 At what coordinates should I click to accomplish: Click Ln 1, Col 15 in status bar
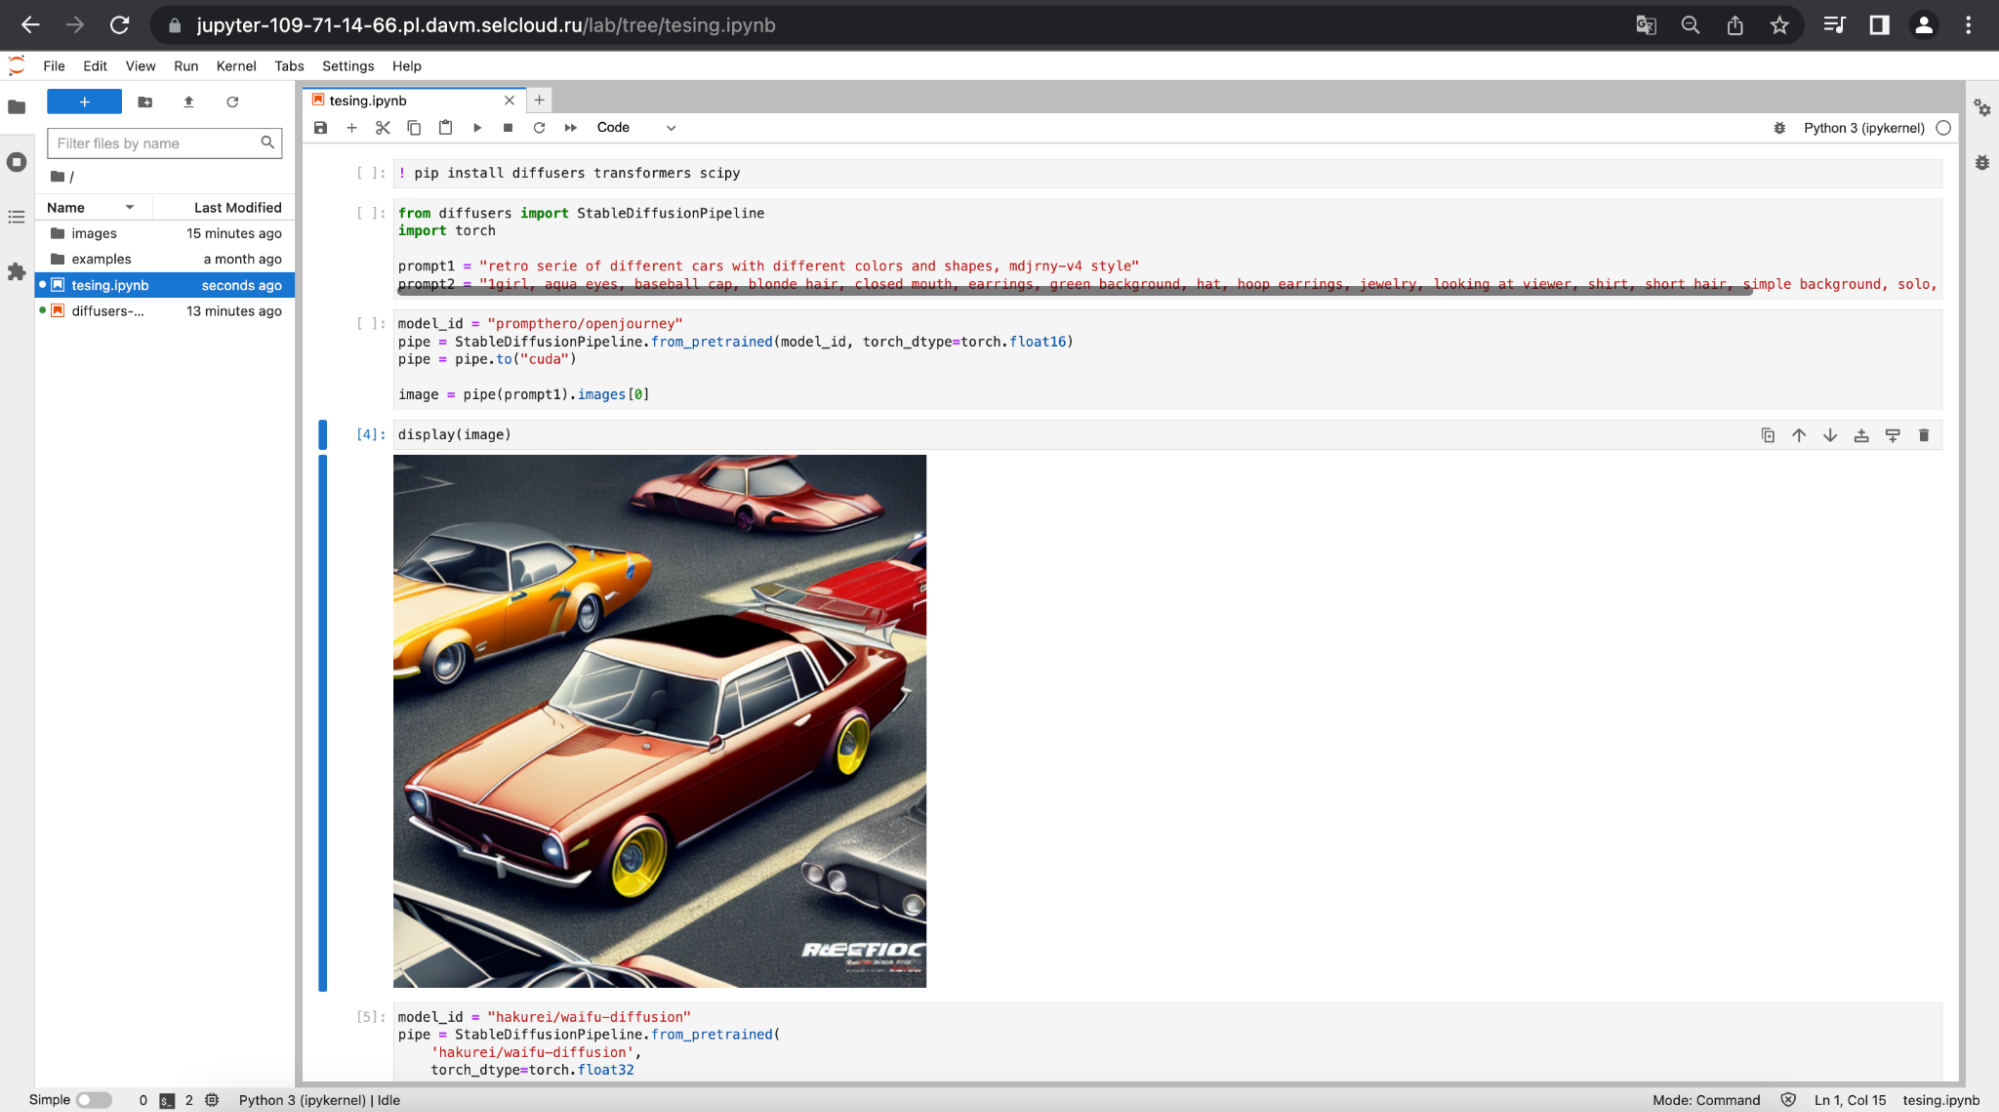click(1850, 1100)
